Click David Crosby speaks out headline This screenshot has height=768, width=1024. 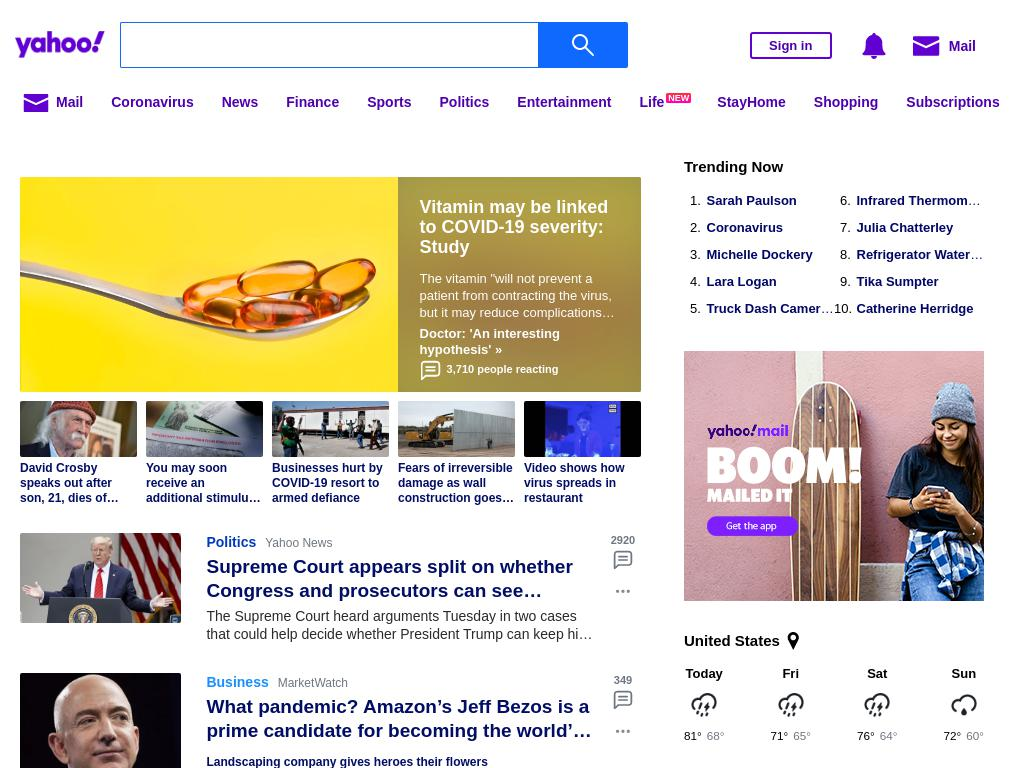[69, 483]
